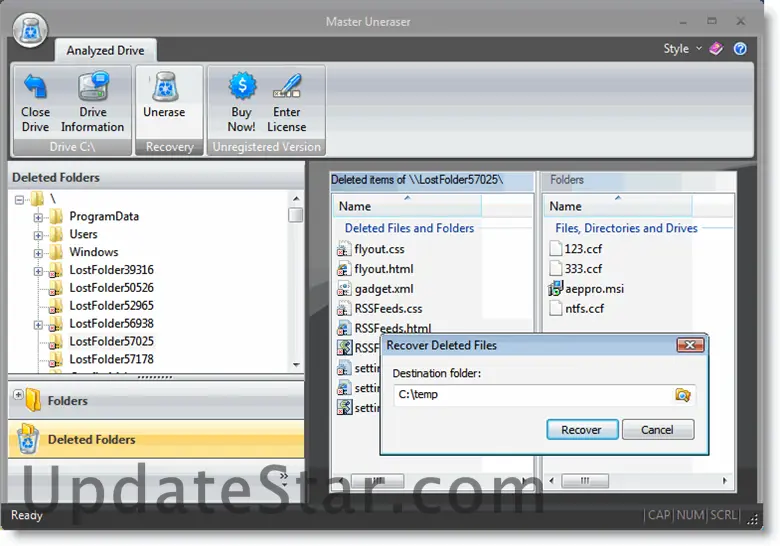780x546 pixels.
Task: Expand the ProgramData tree node
Action: coord(39,217)
